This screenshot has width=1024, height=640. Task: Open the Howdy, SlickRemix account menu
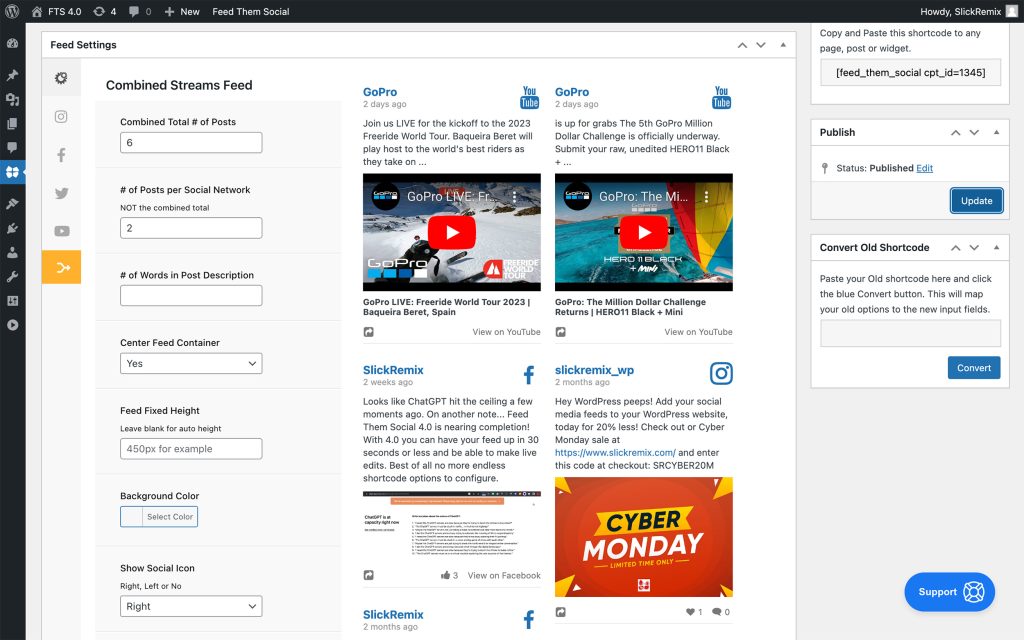tap(968, 11)
